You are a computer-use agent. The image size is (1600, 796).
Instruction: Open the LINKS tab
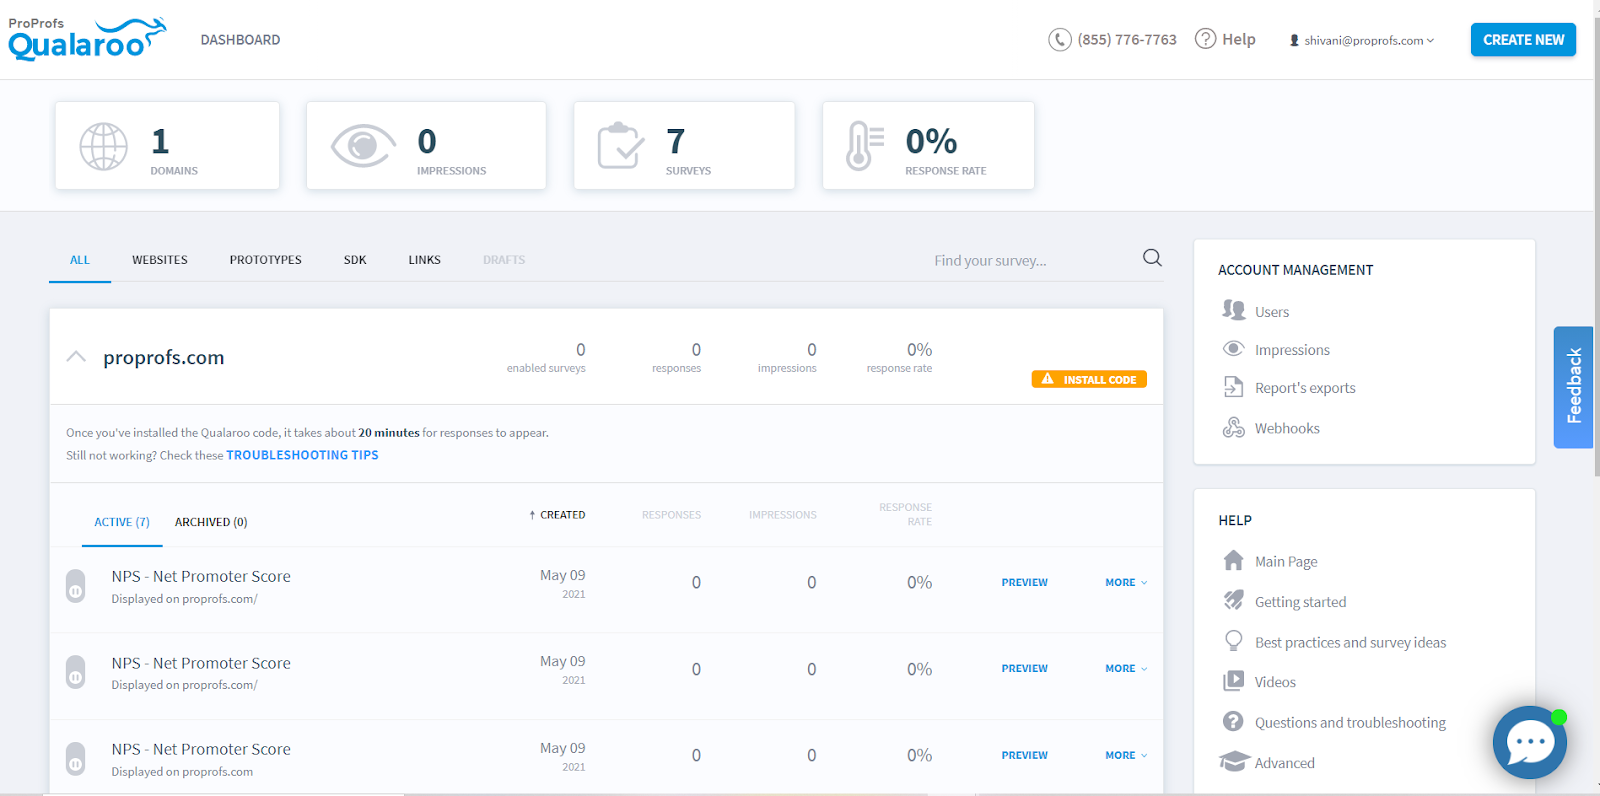tap(425, 260)
